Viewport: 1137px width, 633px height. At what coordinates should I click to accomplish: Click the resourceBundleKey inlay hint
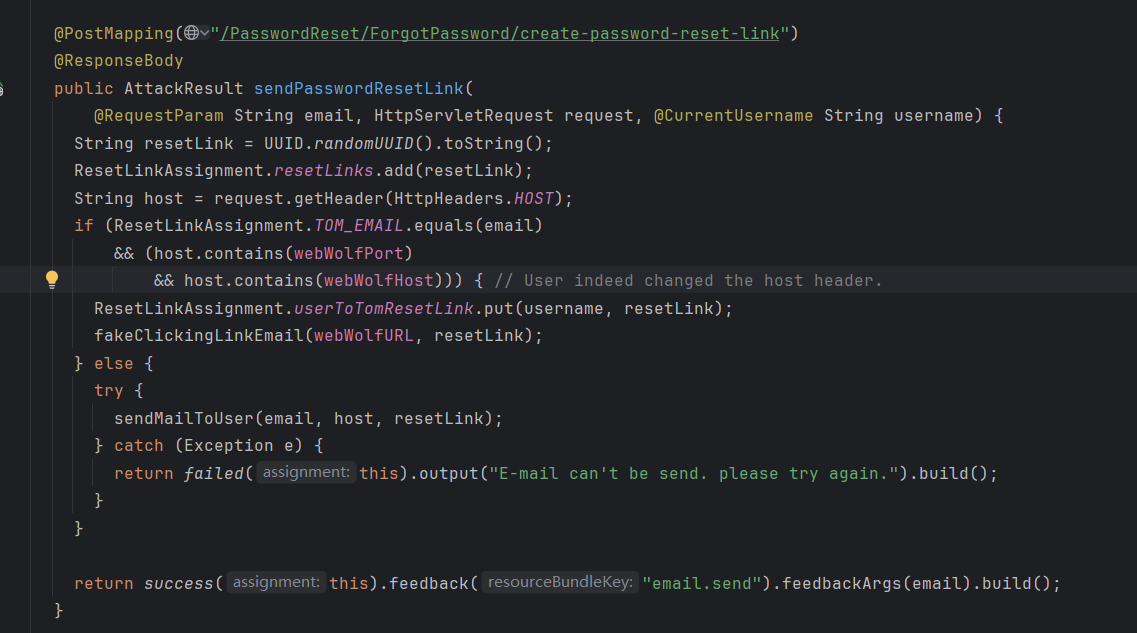click(560, 582)
